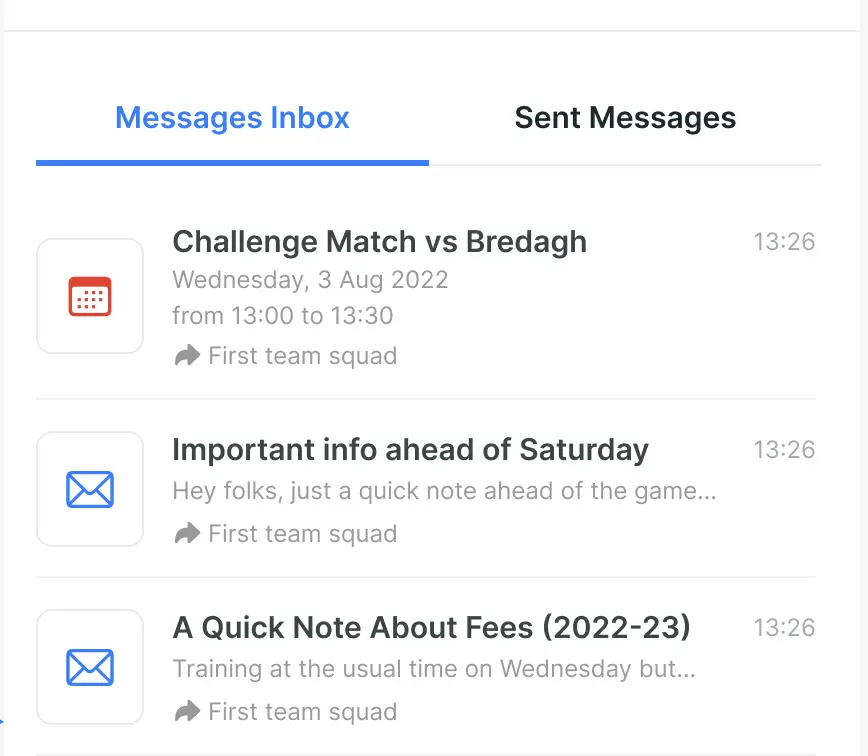Open A Quick Note About Fees title
Viewport: 868px width, 756px height.
pos(431,628)
